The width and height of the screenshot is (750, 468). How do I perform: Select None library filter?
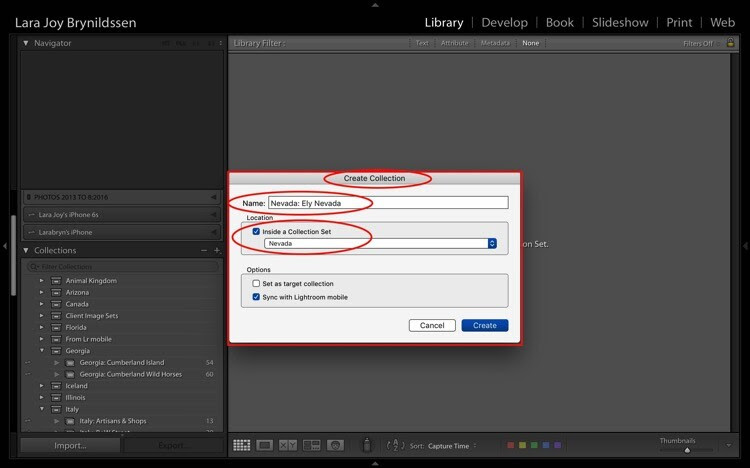pos(530,43)
